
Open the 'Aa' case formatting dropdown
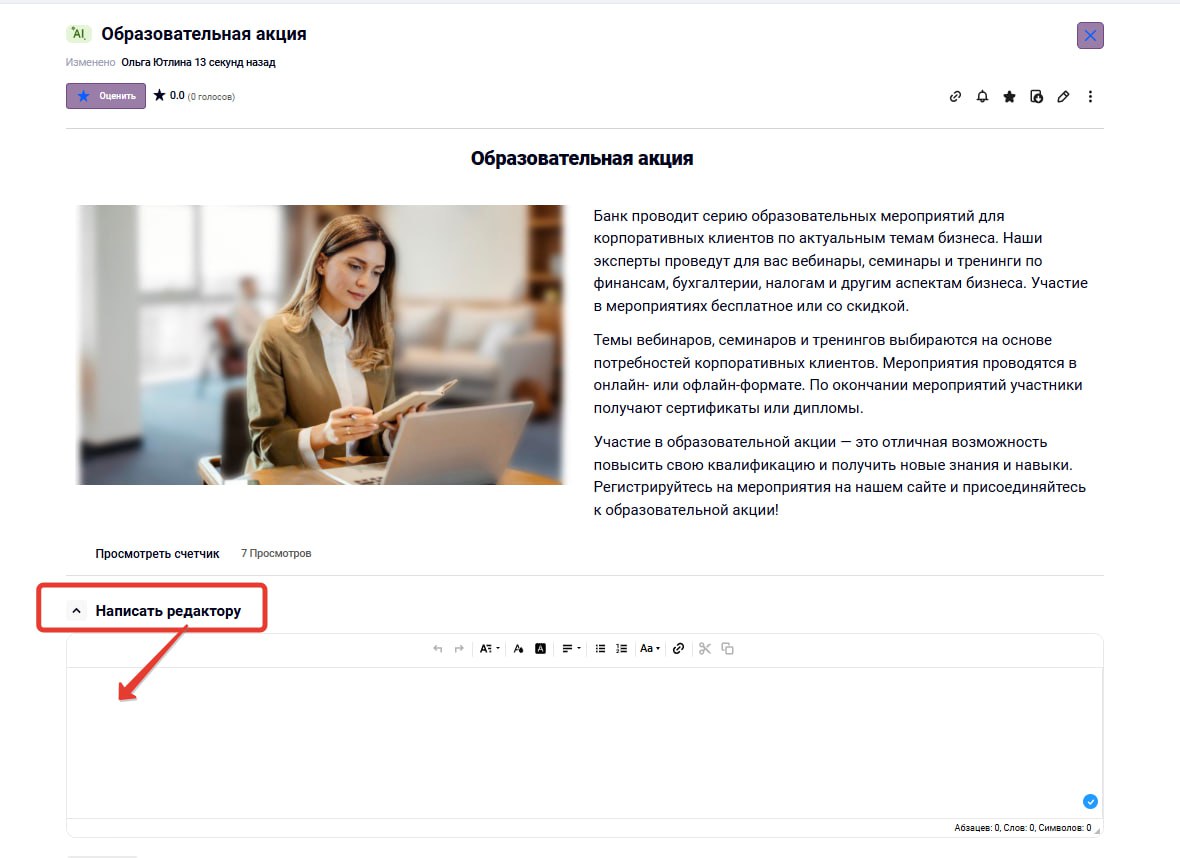click(x=649, y=648)
